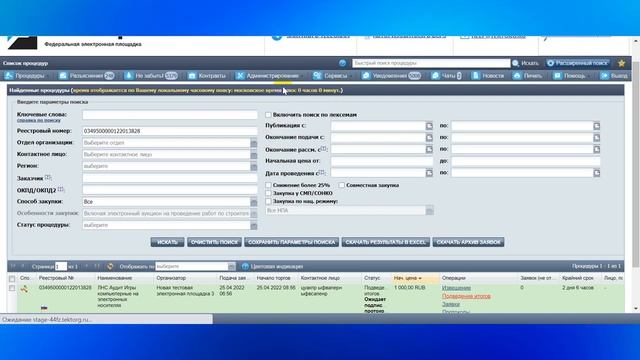Open the Разъяснения menu item
This screenshot has height=360, width=640.
(86, 76)
